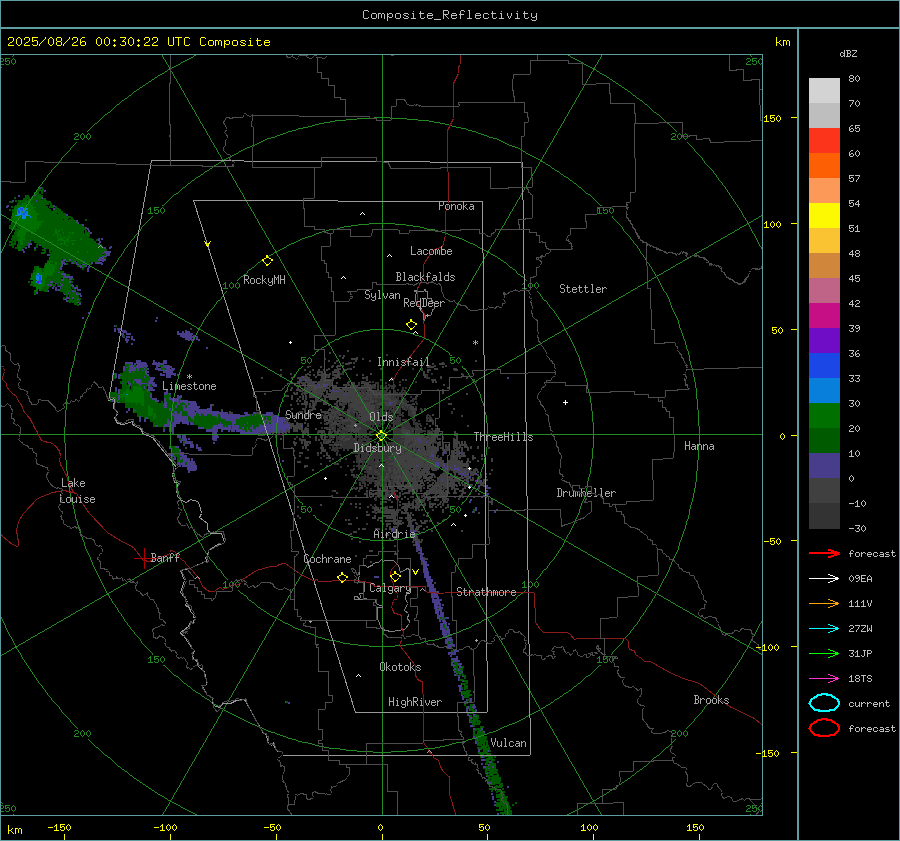Click the yellow diamond marker near Cochrane
Viewport: 900px width, 841px height.
pyautogui.click(x=342, y=577)
